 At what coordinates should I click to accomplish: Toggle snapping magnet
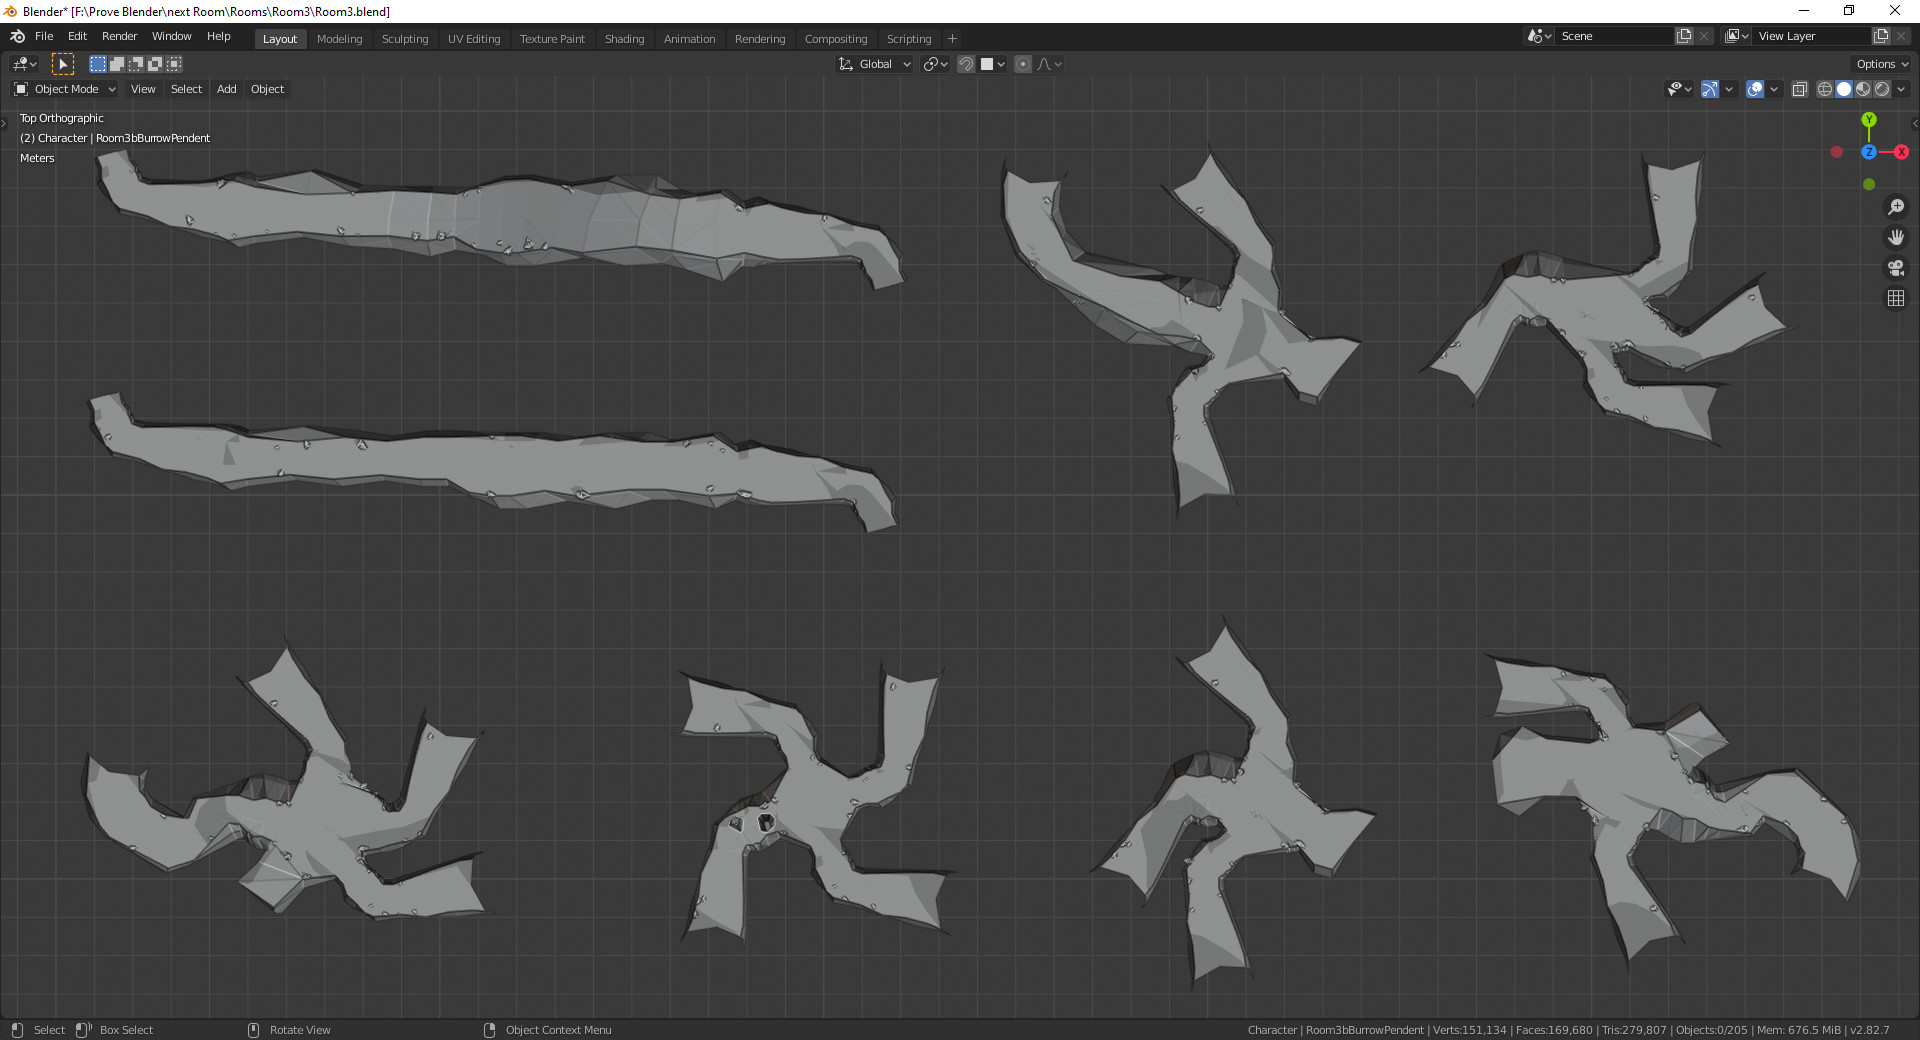pyautogui.click(x=966, y=64)
